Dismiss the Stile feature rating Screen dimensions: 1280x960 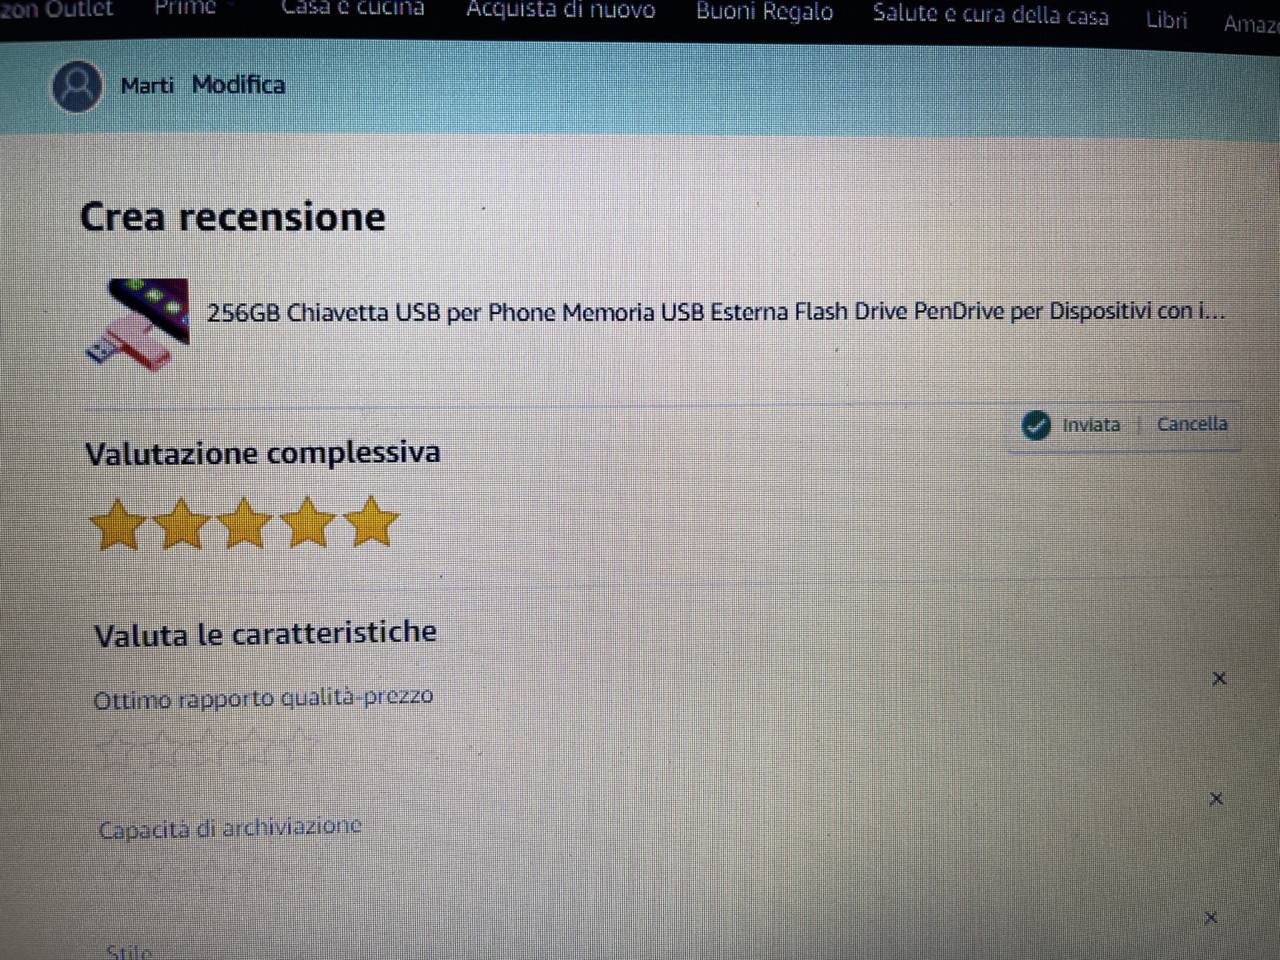click(x=1211, y=917)
